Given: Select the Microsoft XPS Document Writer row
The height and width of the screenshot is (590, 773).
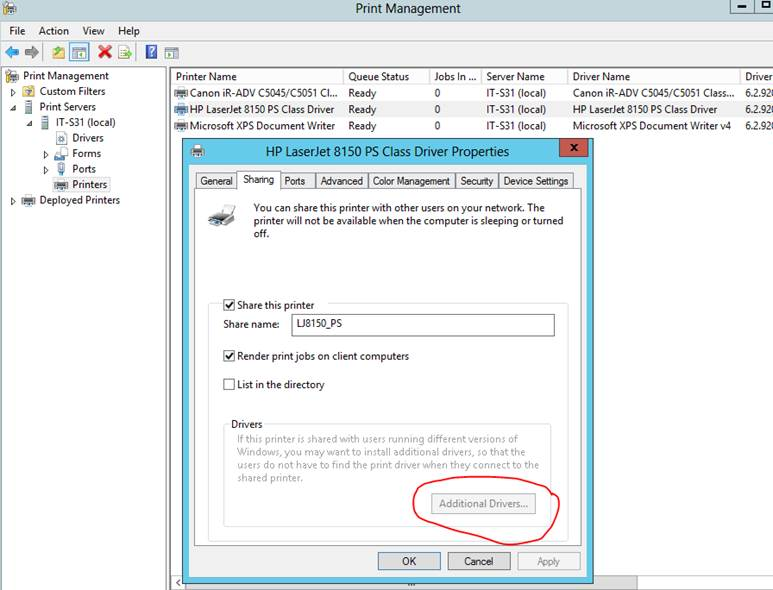Looking at the screenshot, I should (x=472, y=126).
